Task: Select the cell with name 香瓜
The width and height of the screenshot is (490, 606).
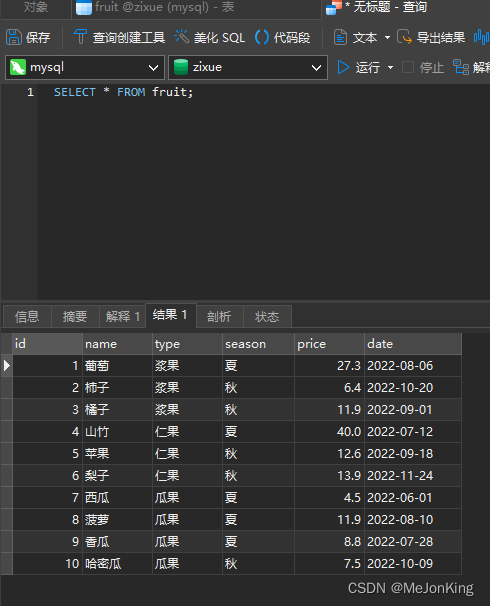Action: [117, 542]
